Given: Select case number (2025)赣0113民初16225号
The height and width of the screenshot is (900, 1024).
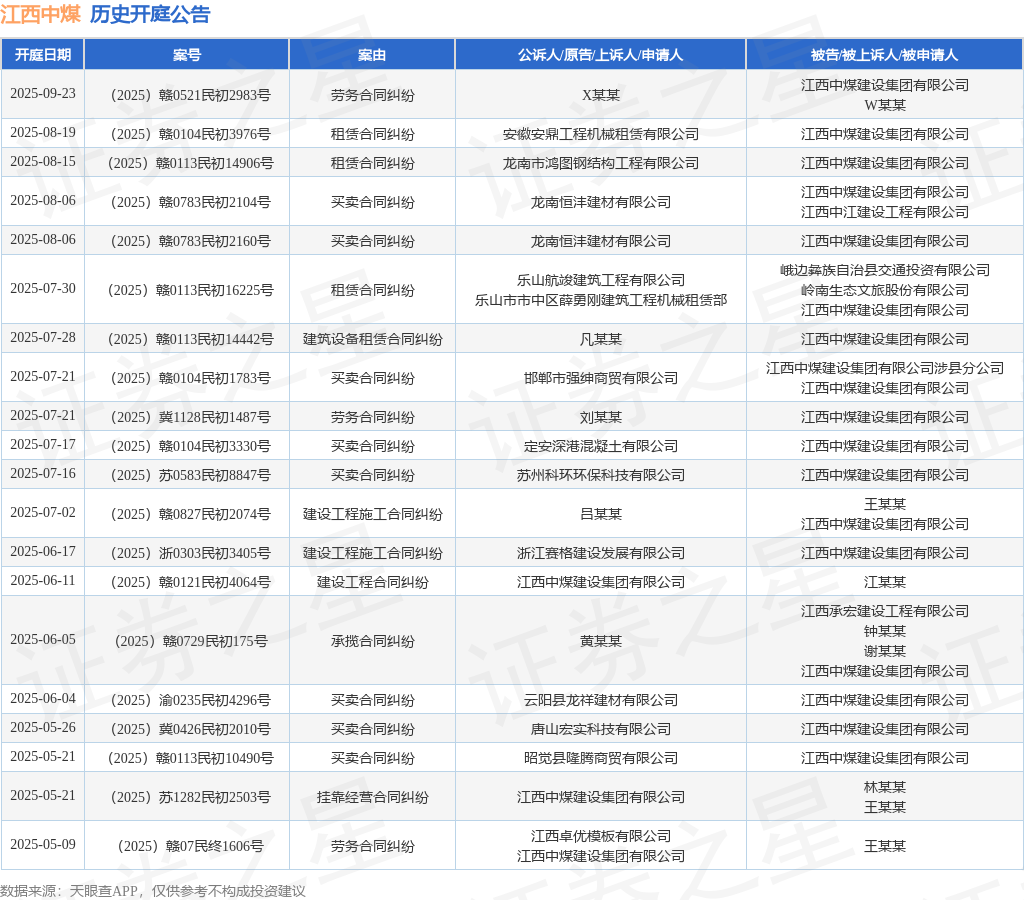Looking at the screenshot, I should pos(191,290).
